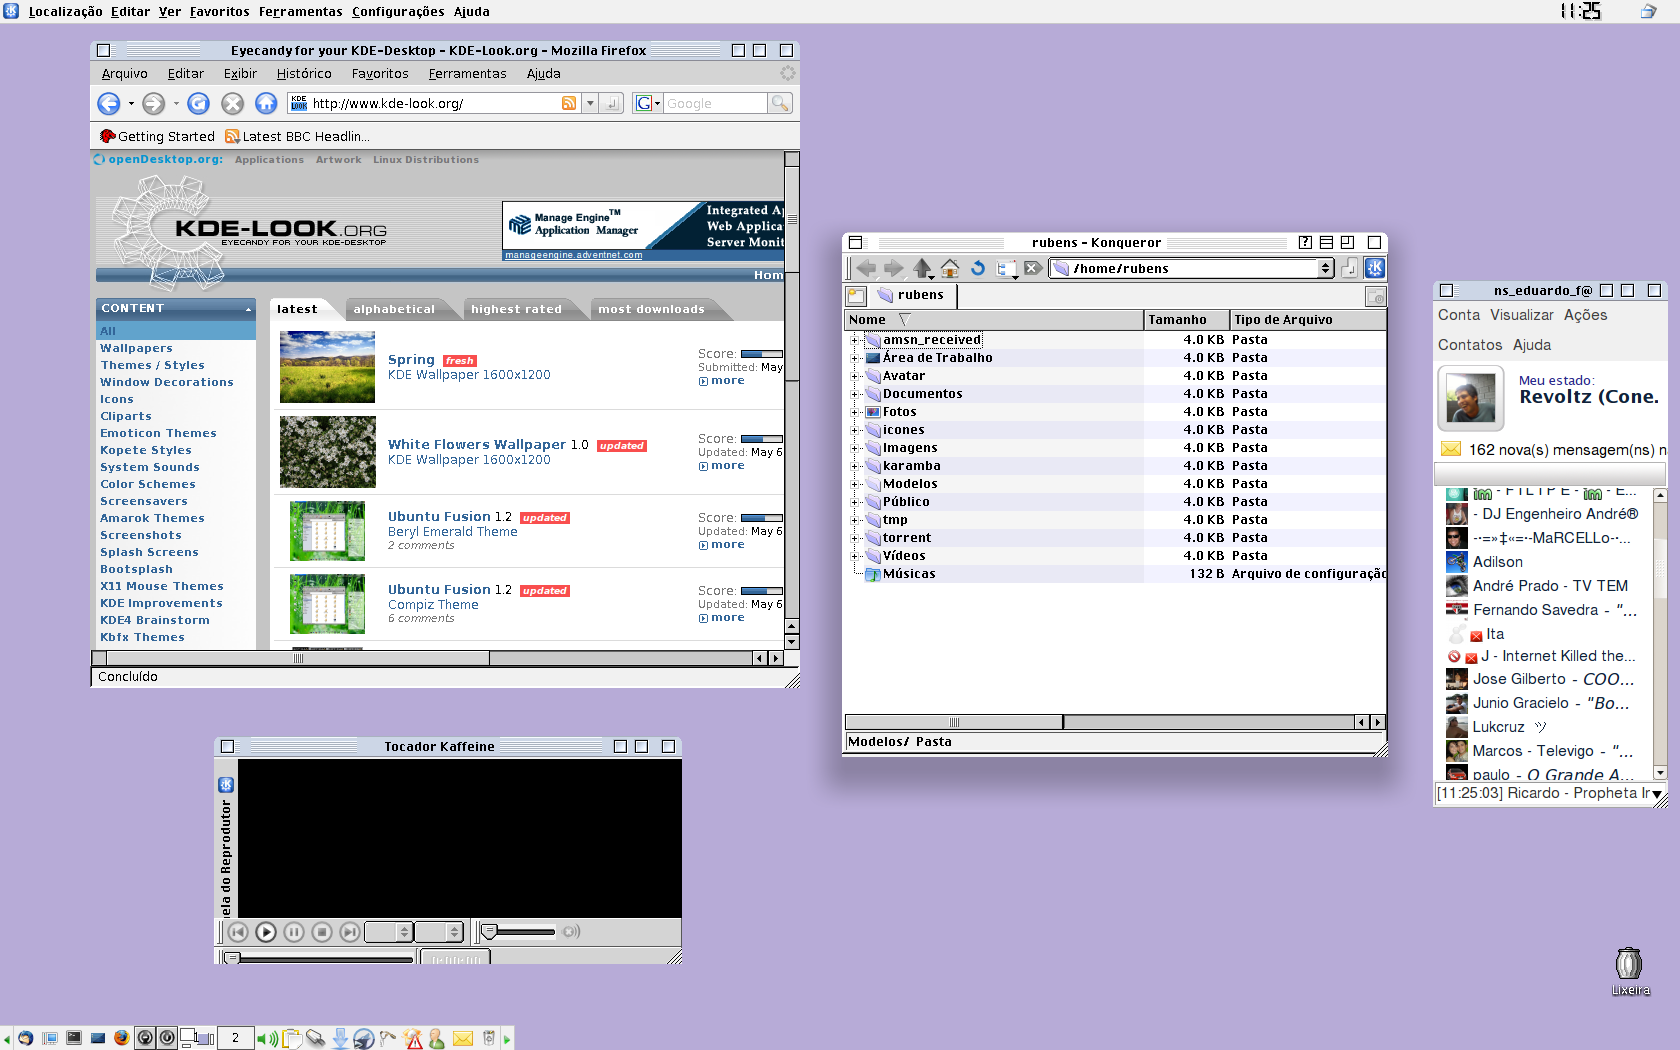Click Firefox search magnifier button
The image size is (1680, 1050).
point(780,103)
